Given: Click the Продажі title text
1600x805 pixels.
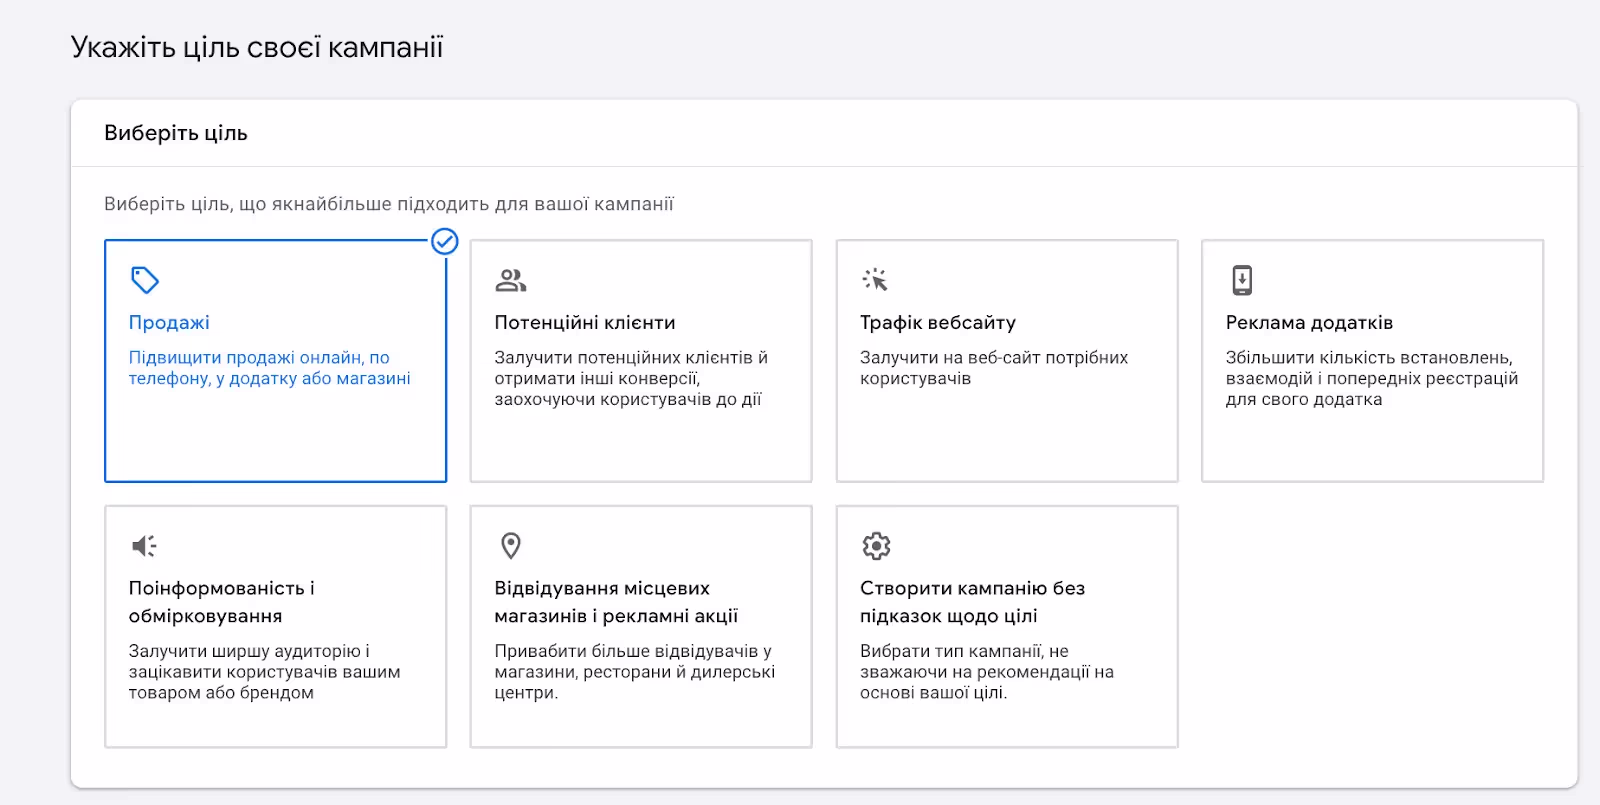Looking at the screenshot, I should (169, 323).
